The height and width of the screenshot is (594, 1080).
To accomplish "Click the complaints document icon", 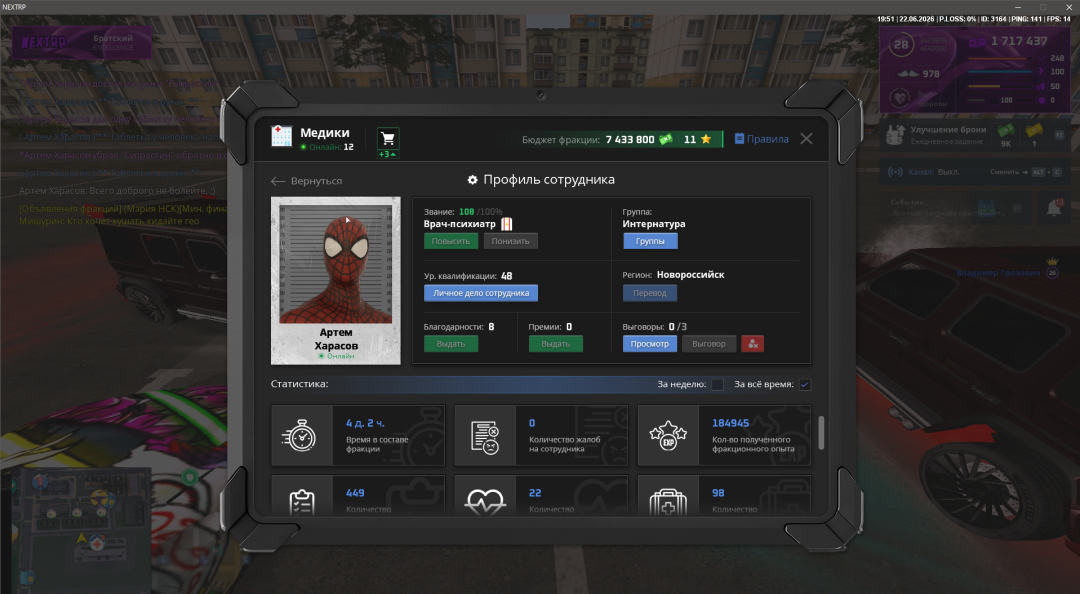I will click(x=485, y=436).
